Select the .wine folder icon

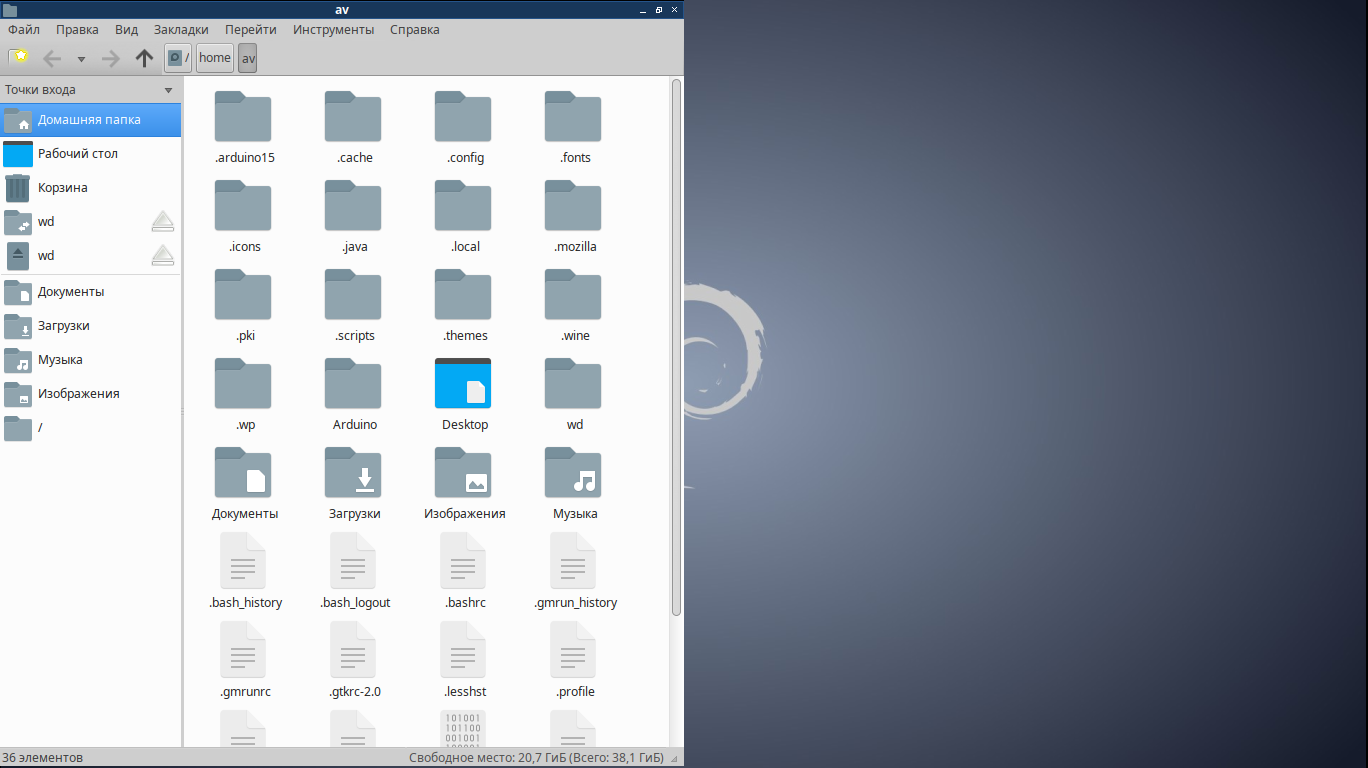pyautogui.click(x=573, y=295)
